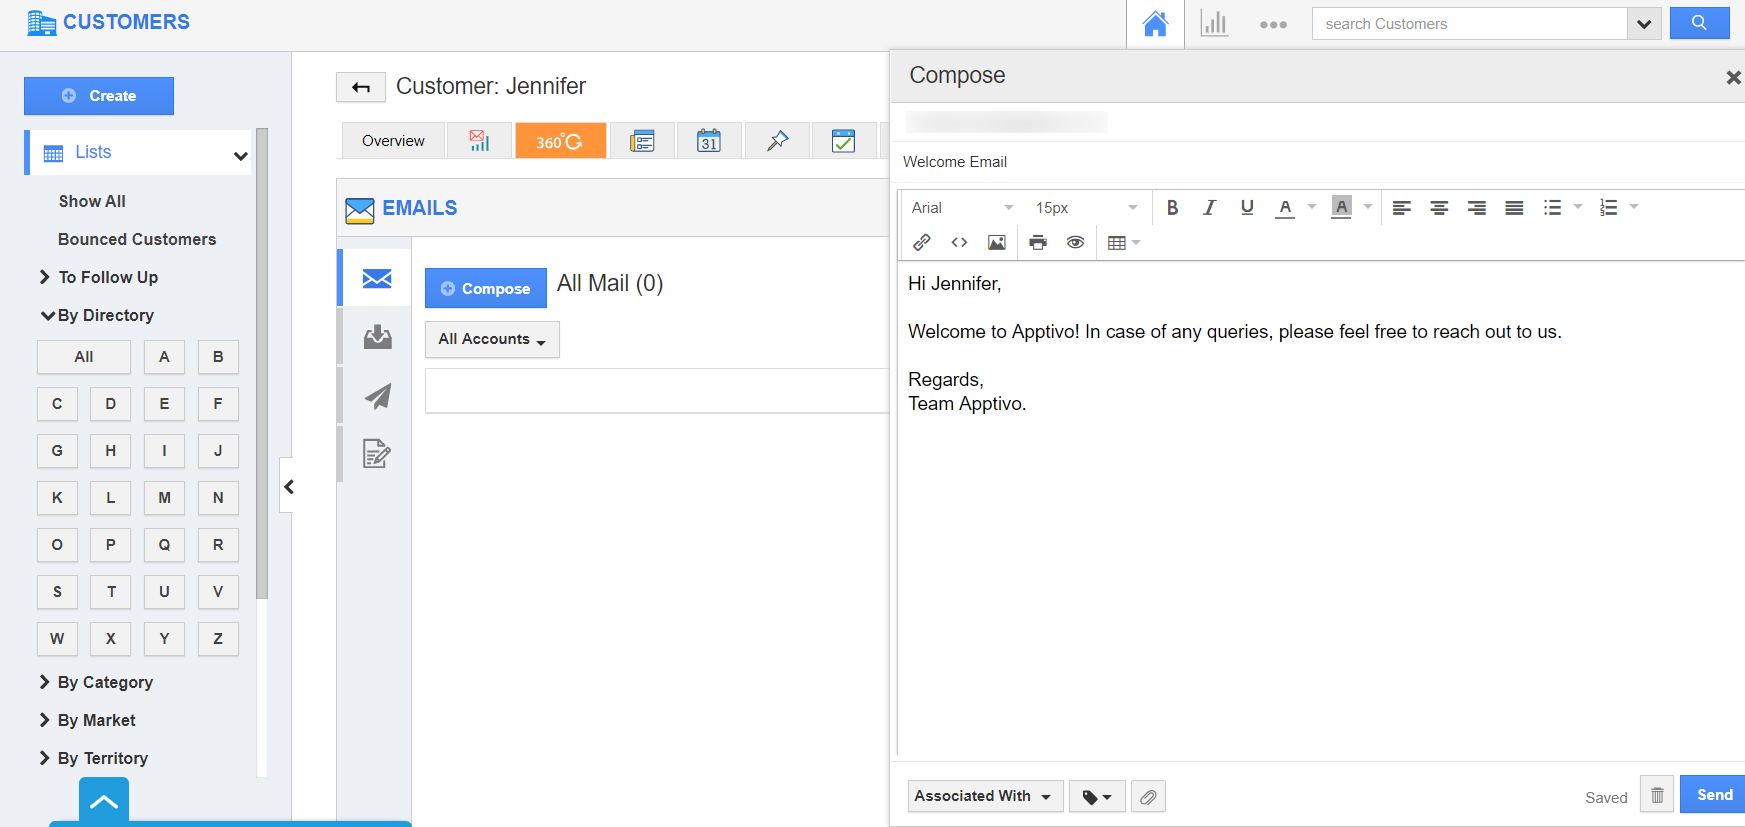Collapse the By Directory section
This screenshot has width=1745, height=827.
click(x=97, y=315)
